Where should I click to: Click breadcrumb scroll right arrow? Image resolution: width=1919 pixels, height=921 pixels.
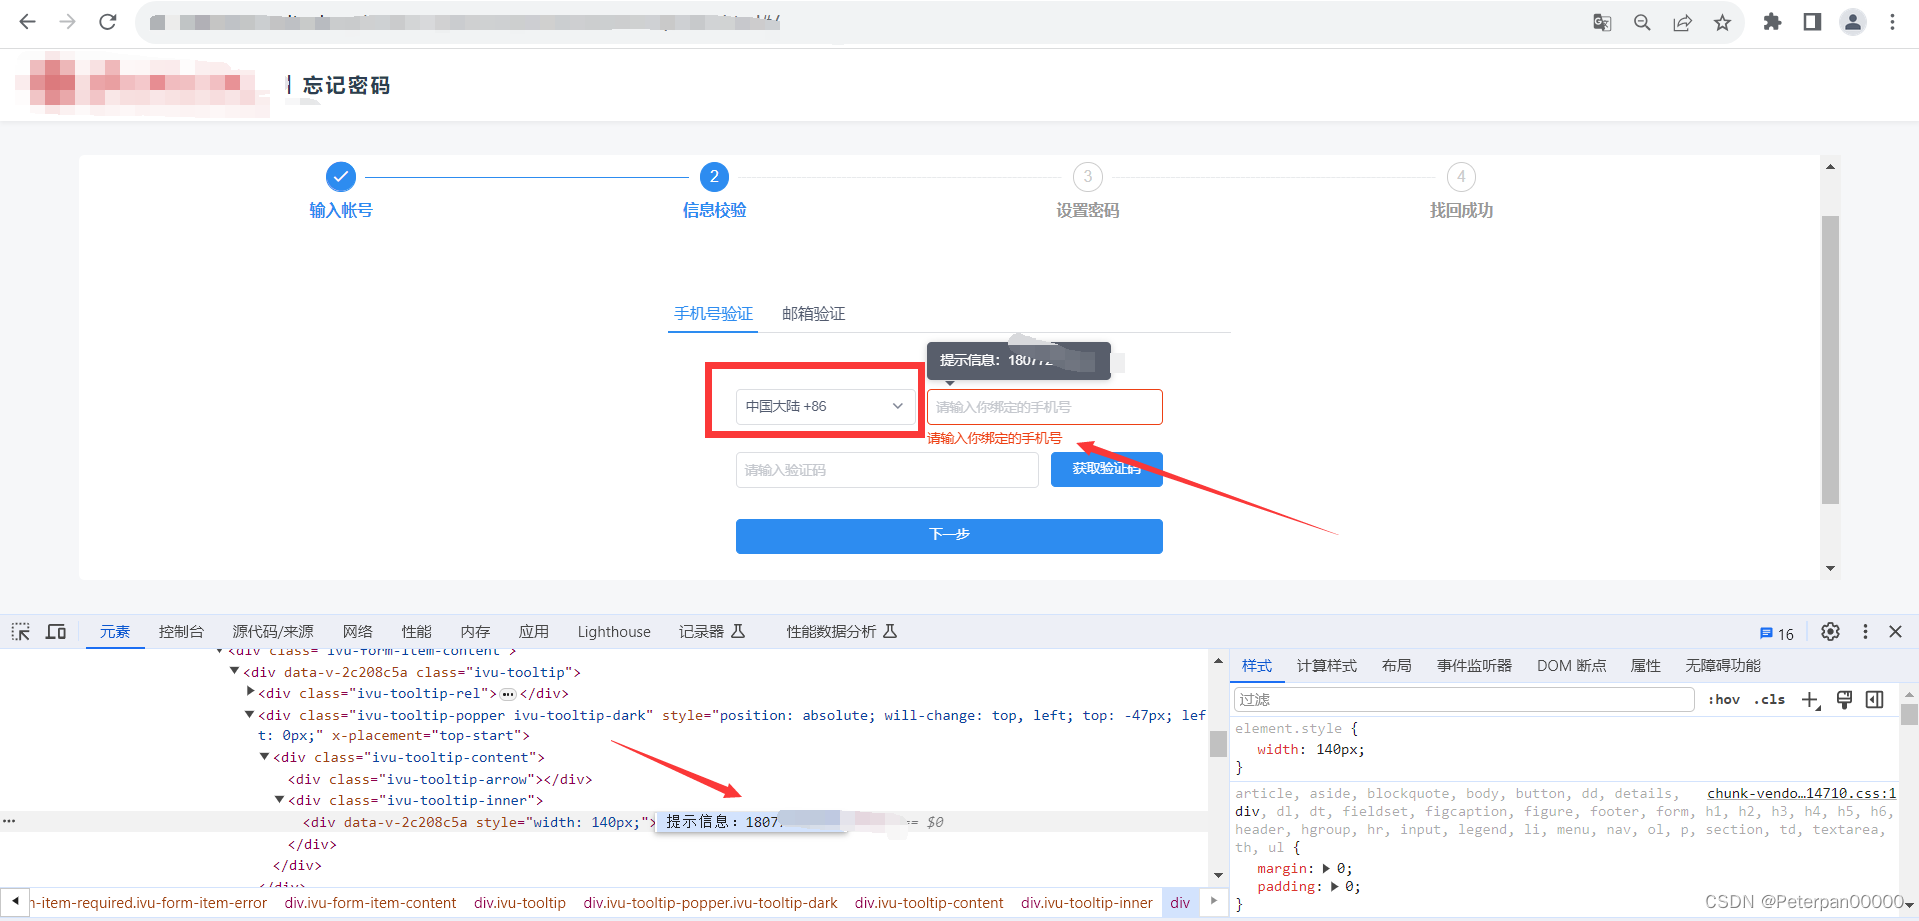coord(1214,901)
